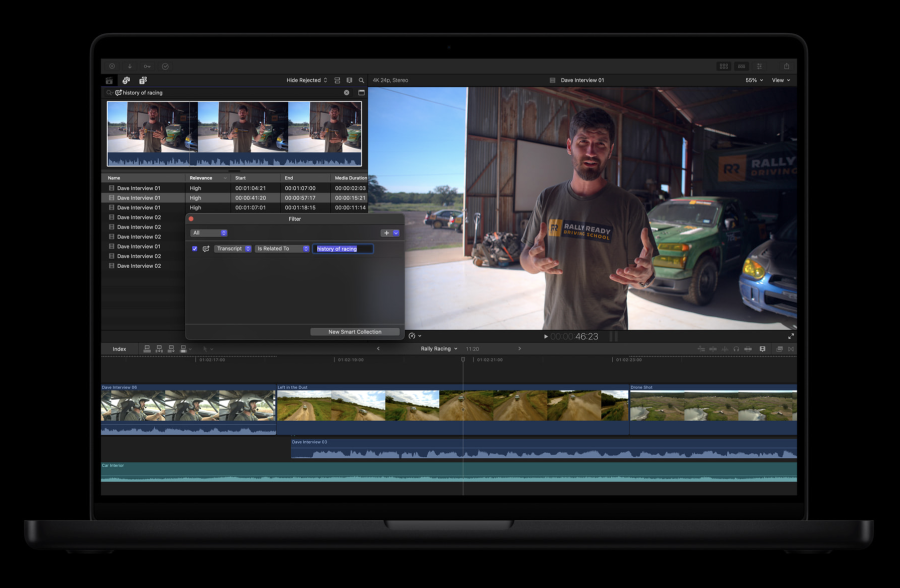Toggle solo clips in the timeline toolbar
This screenshot has height=588, width=900.
pyautogui.click(x=736, y=349)
